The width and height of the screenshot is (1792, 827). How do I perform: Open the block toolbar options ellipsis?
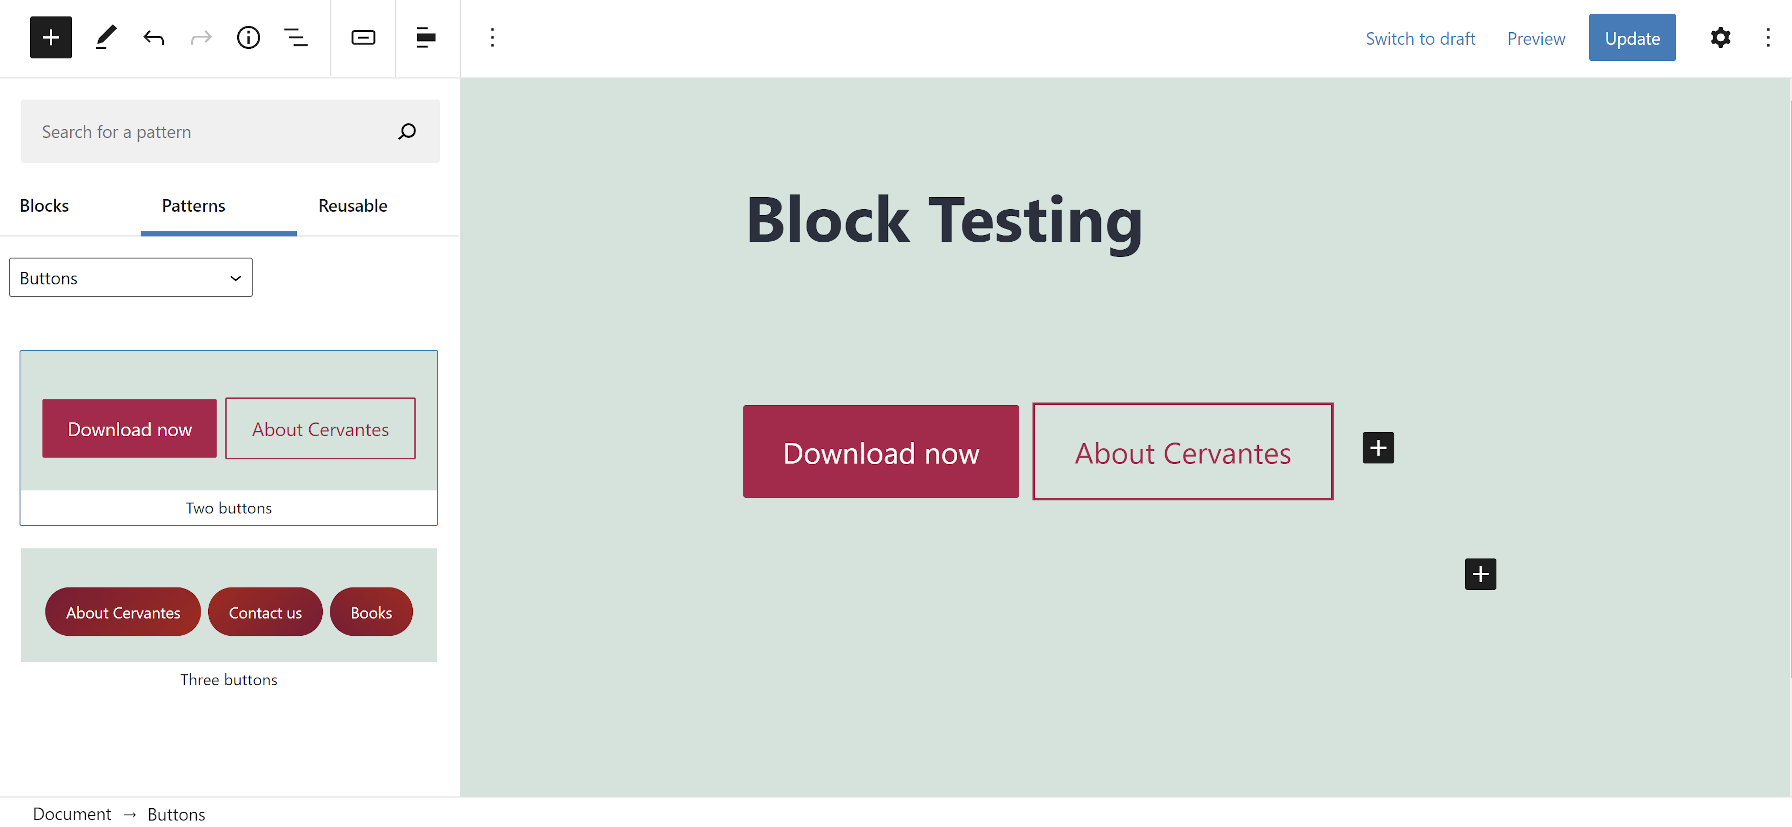(492, 37)
